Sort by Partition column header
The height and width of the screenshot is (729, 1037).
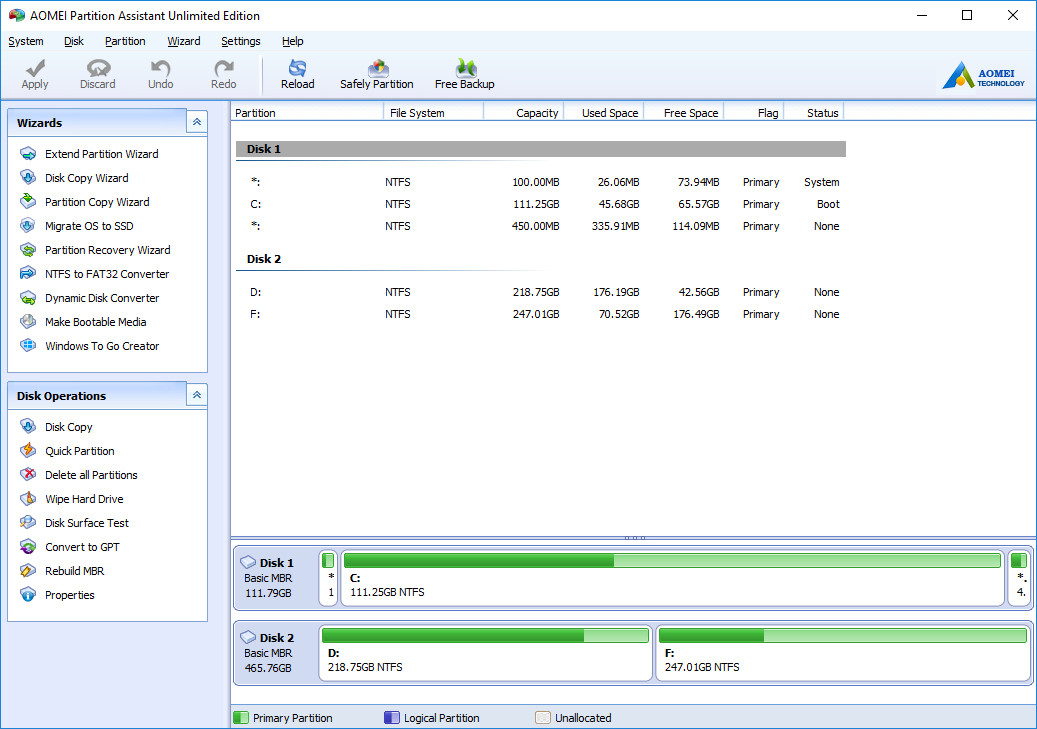[308, 112]
